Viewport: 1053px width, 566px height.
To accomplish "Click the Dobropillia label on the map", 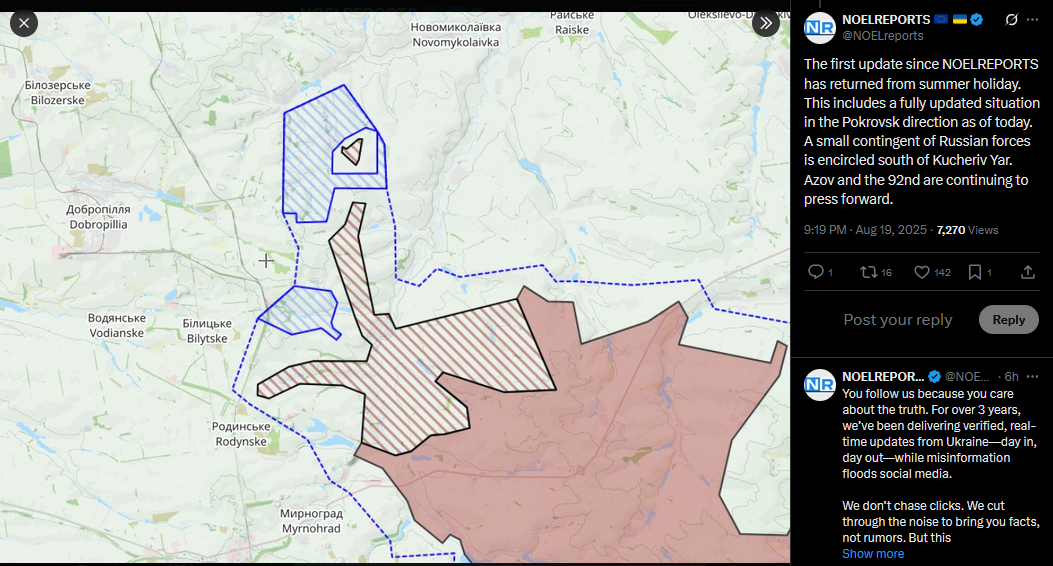I will 98,217.
